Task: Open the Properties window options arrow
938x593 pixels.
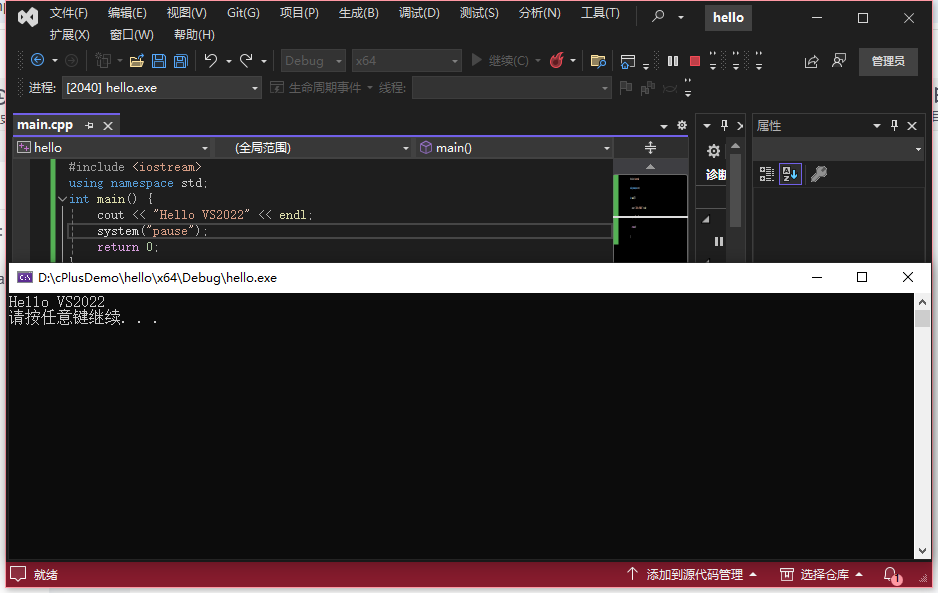Action: (x=876, y=126)
